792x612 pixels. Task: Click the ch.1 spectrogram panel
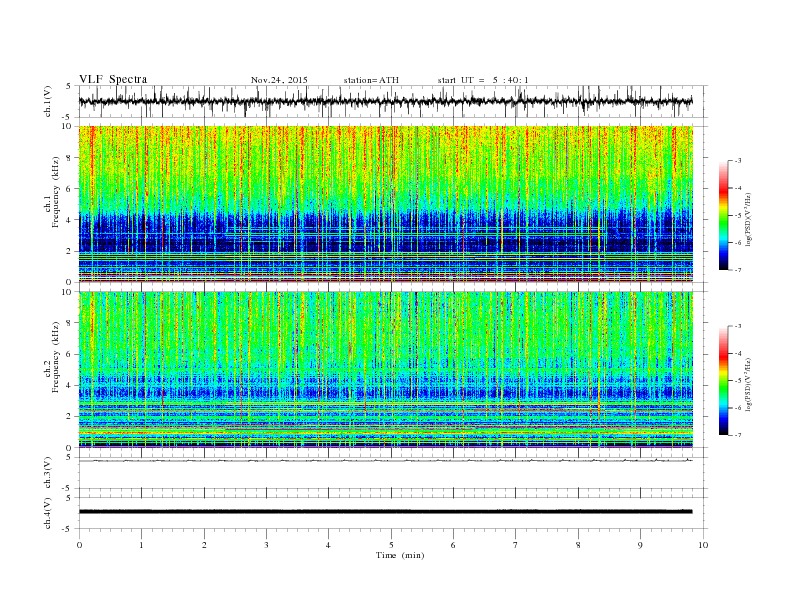386,204
